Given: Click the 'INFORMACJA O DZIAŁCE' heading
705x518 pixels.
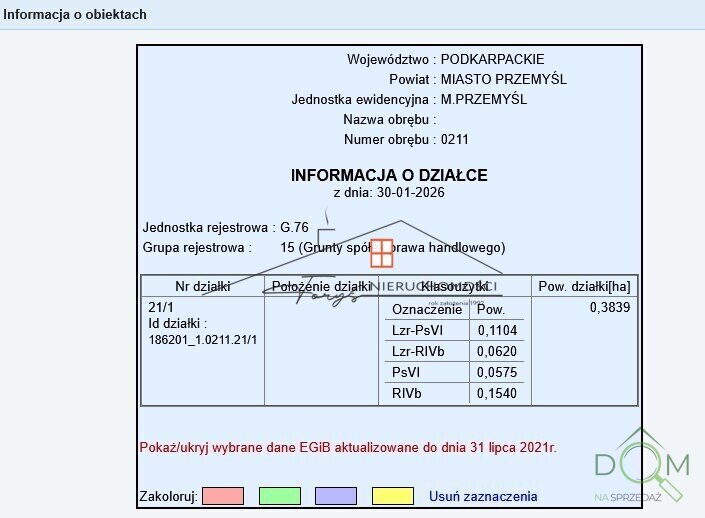Looking at the screenshot, I should pyautogui.click(x=389, y=175).
